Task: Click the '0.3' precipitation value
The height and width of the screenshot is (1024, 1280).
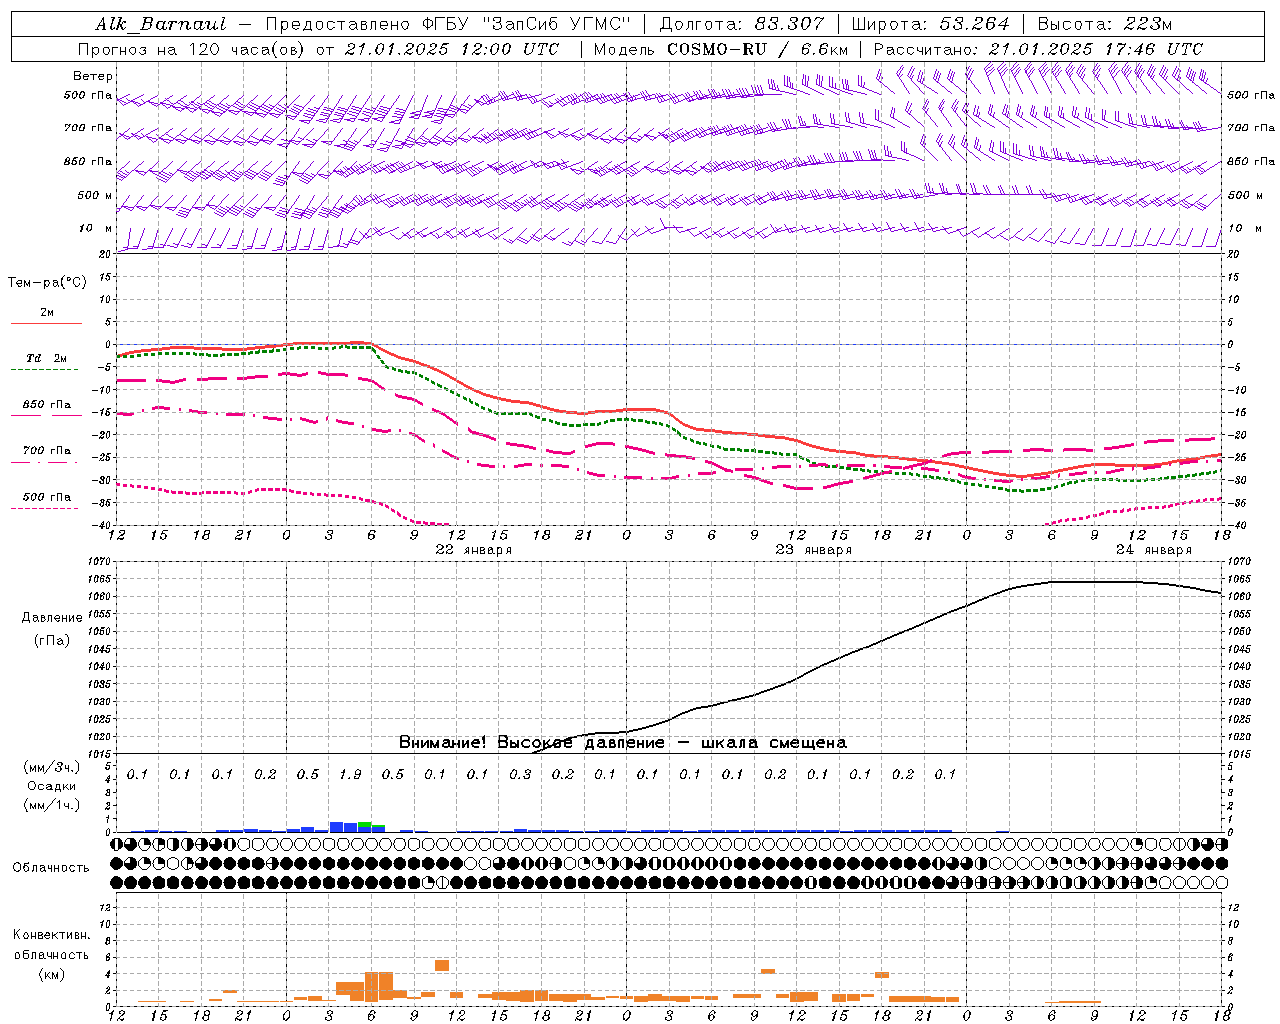Action: pyautogui.click(x=520, y=775)
